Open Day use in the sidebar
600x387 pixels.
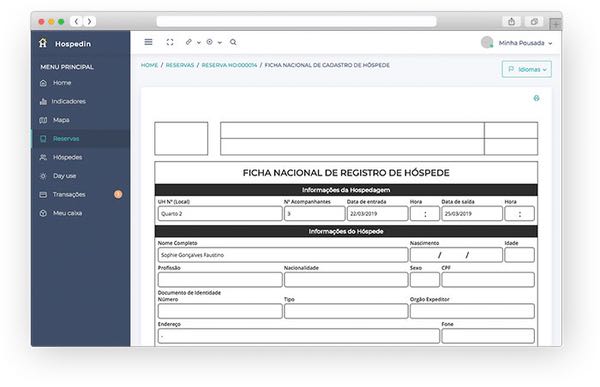coord(80,176)
